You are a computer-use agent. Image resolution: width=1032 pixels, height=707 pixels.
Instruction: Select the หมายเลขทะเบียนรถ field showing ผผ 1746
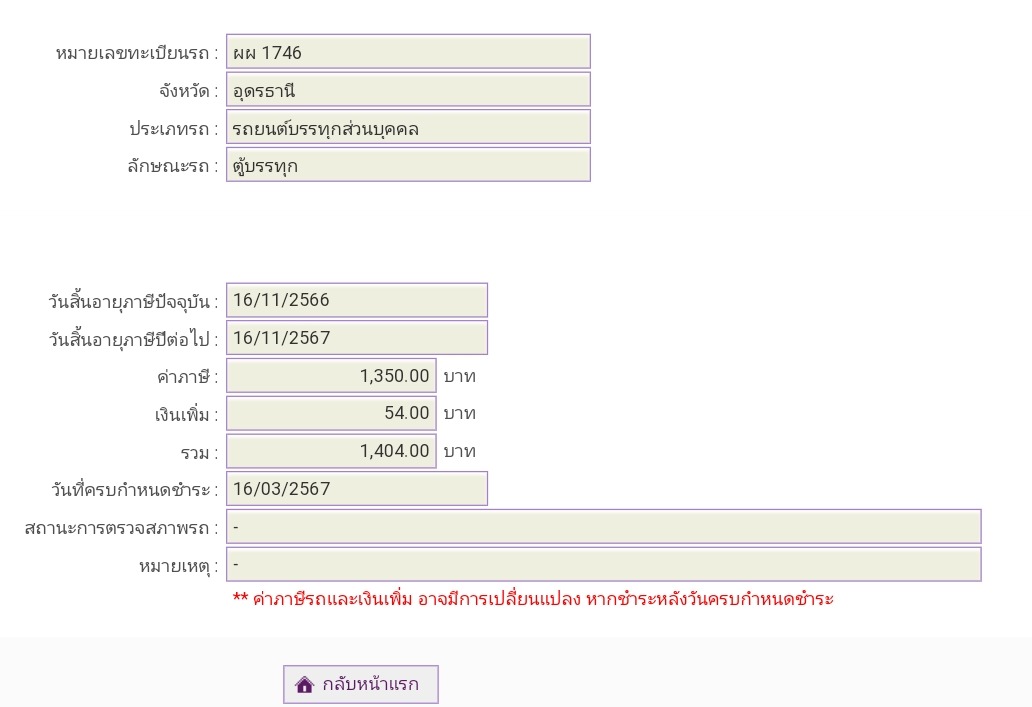pyautogui.click(x=408, y=51)
